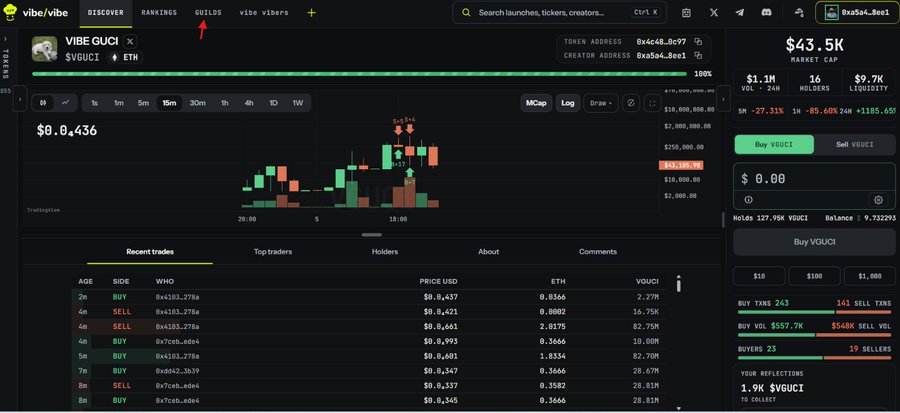The image size is (900, 413).
Task: Click the chart refresh/sync icon
Action: [x=631, y=103]
